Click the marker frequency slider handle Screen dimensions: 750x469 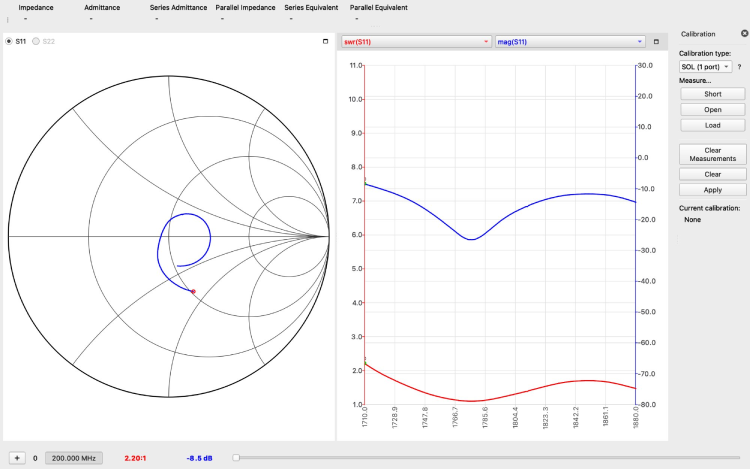coord(236,458)
